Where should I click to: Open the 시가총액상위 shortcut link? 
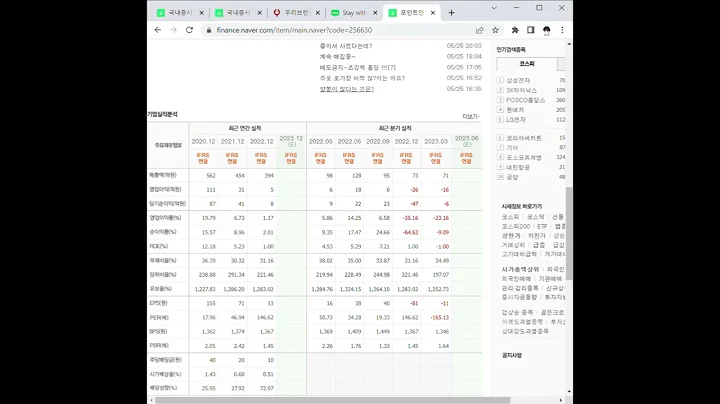(x=520, y=269)
